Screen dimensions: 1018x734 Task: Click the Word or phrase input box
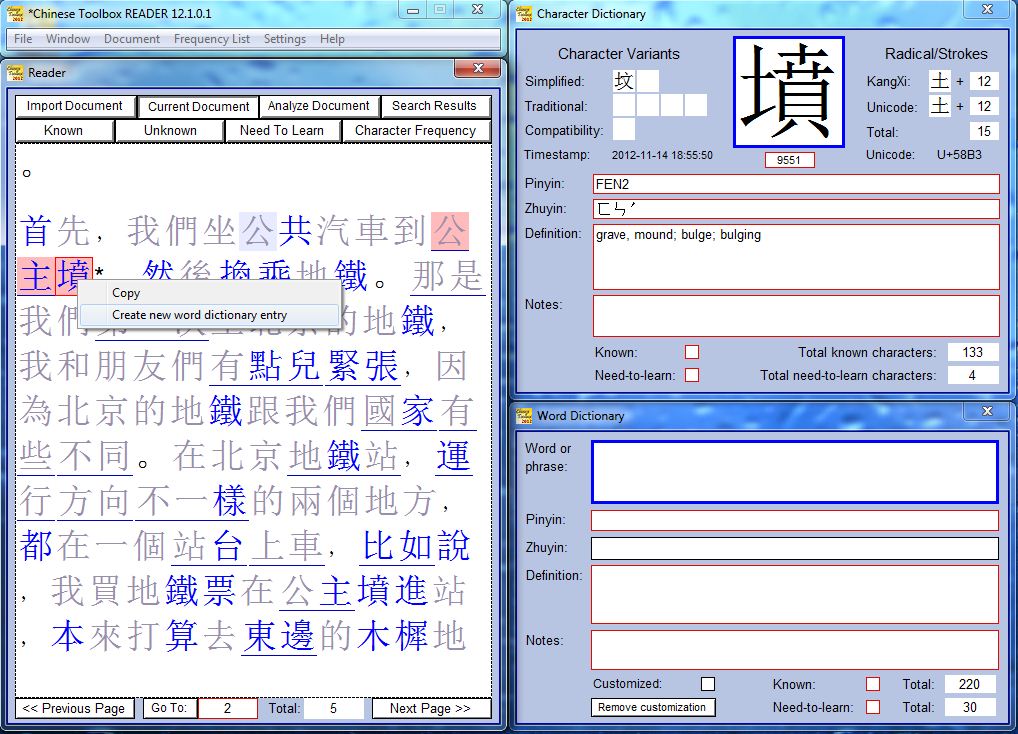(794, 471)
